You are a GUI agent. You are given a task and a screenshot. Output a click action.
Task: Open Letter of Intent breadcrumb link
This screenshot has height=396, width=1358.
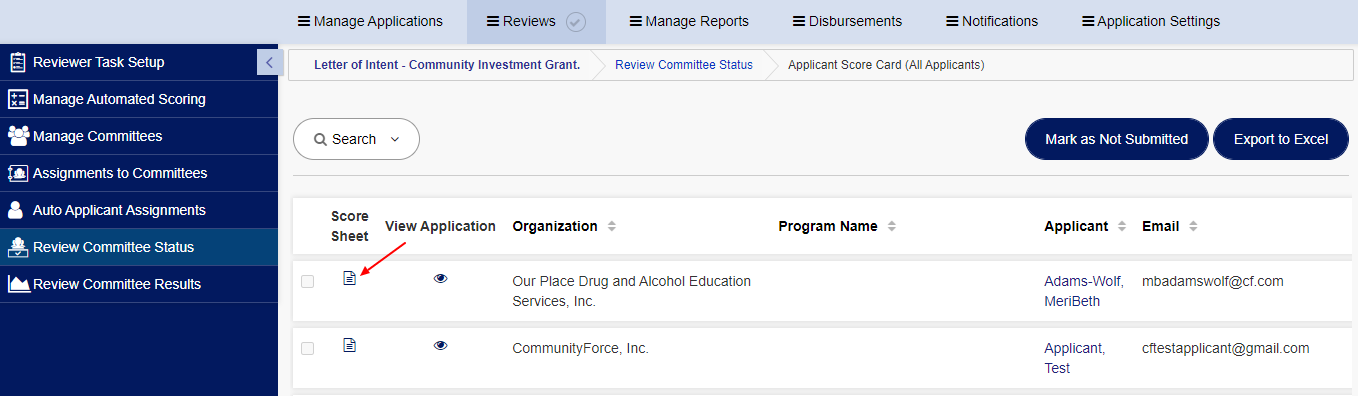pyautogui.click(x=447, y=65)
